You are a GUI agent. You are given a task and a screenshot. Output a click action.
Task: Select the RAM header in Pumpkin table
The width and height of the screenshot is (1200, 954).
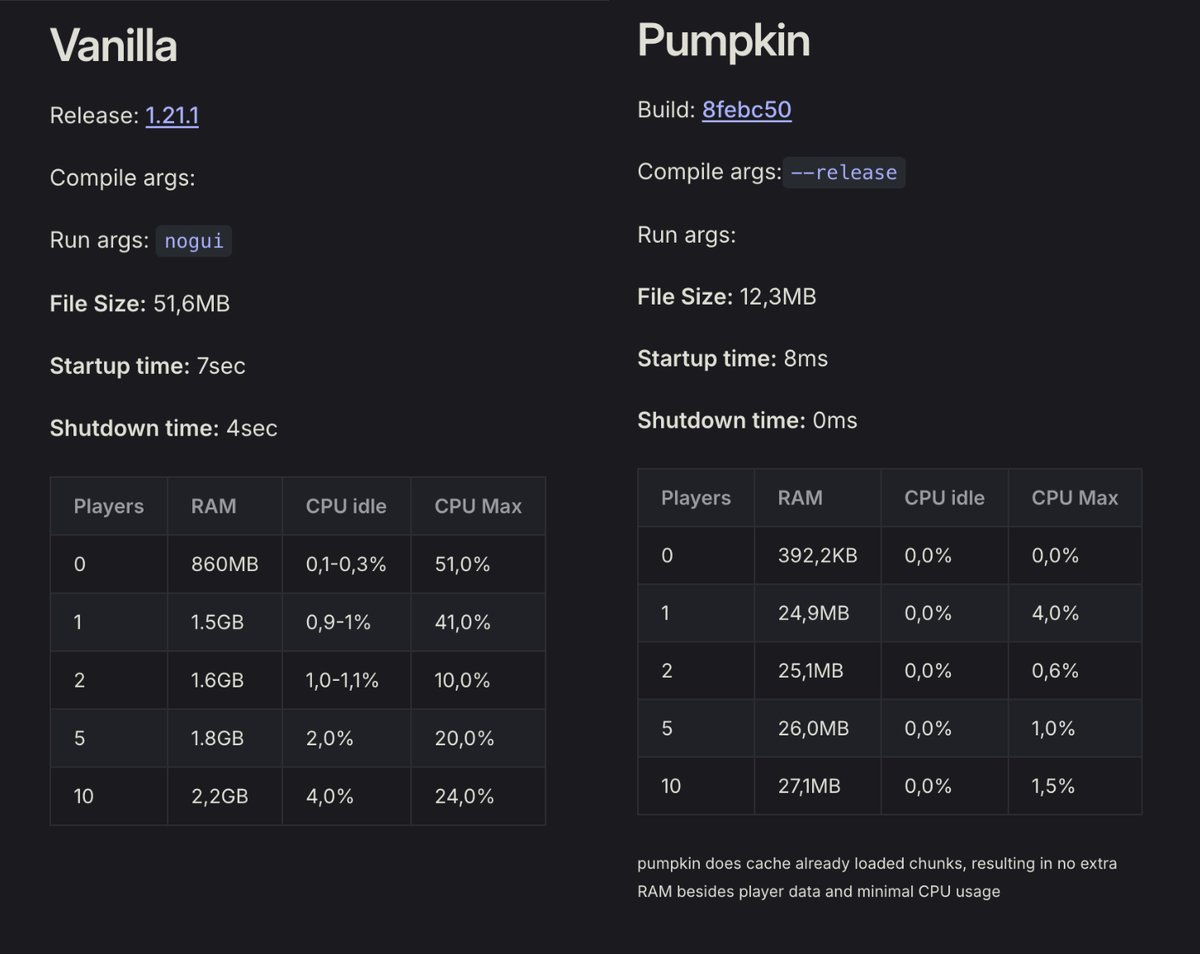pyautogui.click(x=800, y=498)
